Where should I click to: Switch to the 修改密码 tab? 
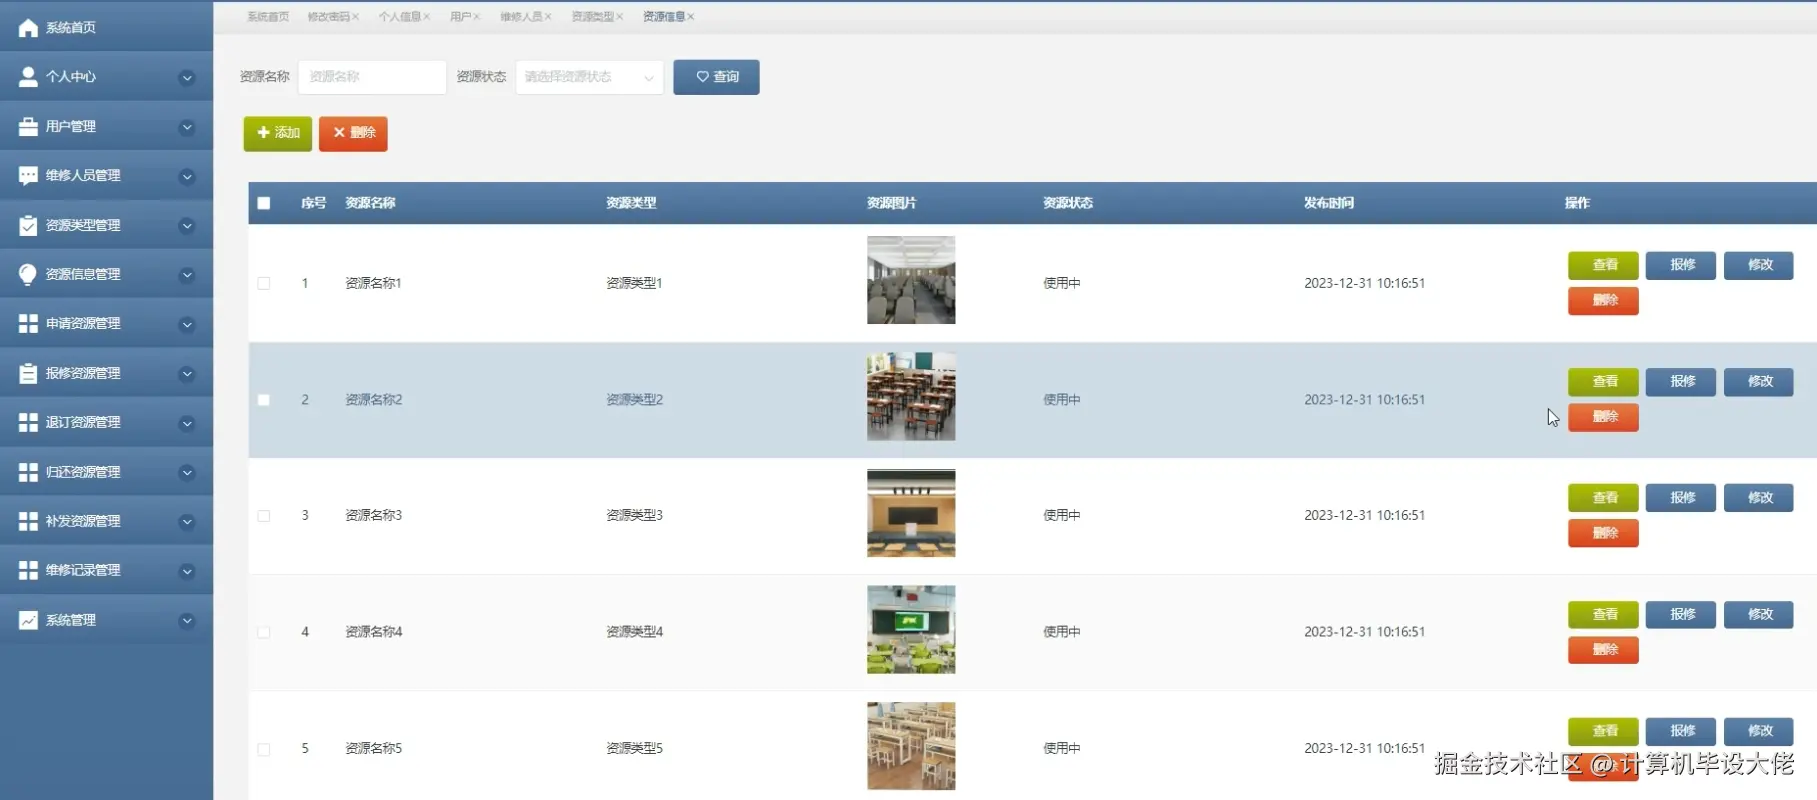coord(328,17)
